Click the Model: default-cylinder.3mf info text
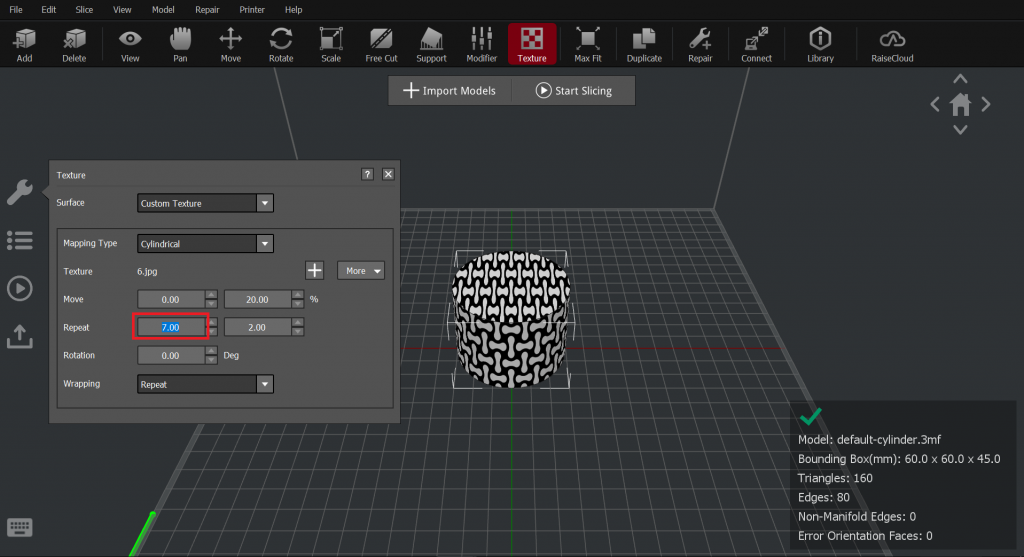The image size is (1024, 557). (869, 439)
